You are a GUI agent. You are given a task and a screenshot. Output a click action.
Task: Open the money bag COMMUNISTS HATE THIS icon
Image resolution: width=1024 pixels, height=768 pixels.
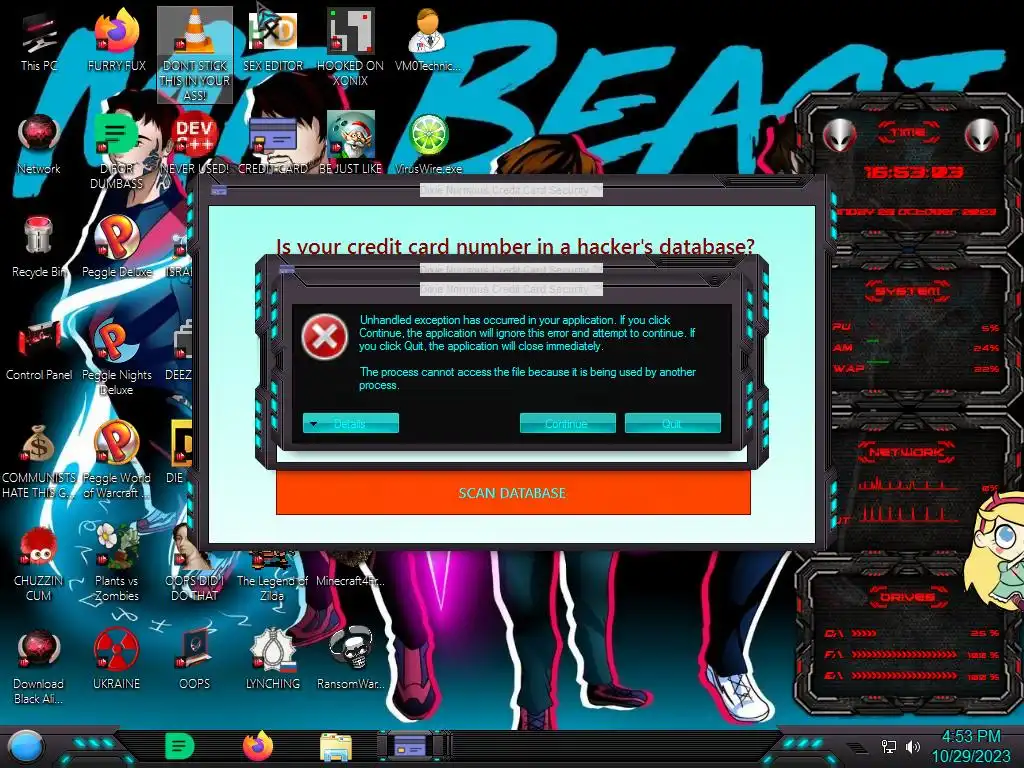[x=39, y=461]
